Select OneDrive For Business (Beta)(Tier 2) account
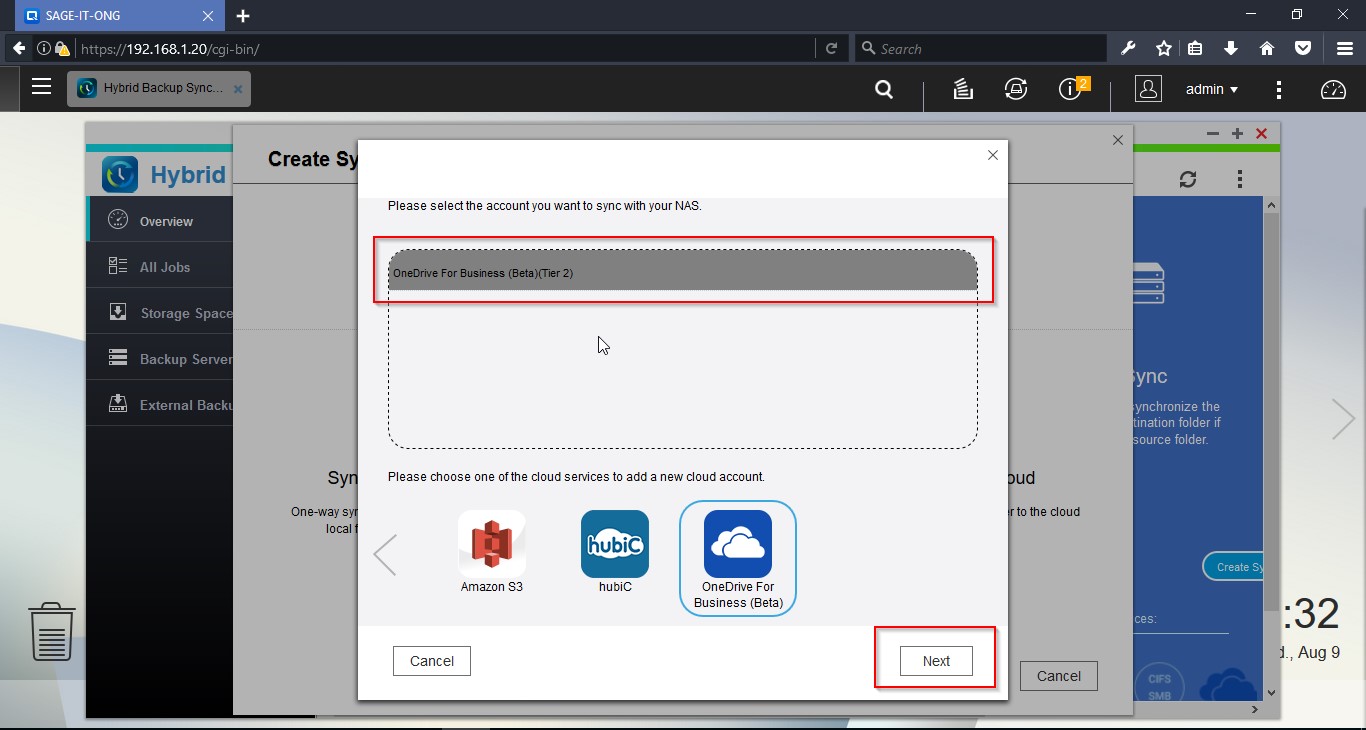 point(682,272)
